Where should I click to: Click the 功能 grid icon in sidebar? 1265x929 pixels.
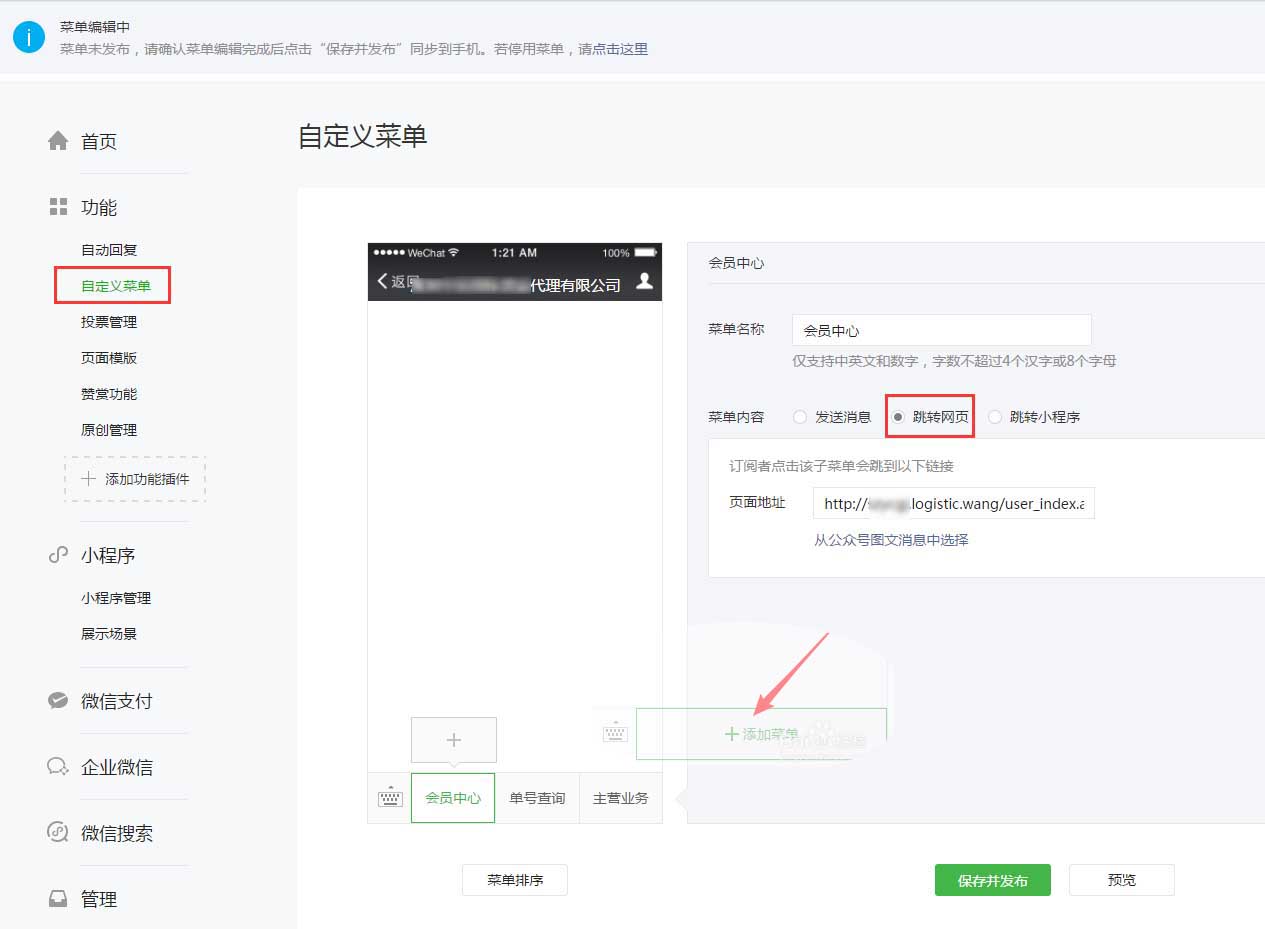click(x=58, y=207)
